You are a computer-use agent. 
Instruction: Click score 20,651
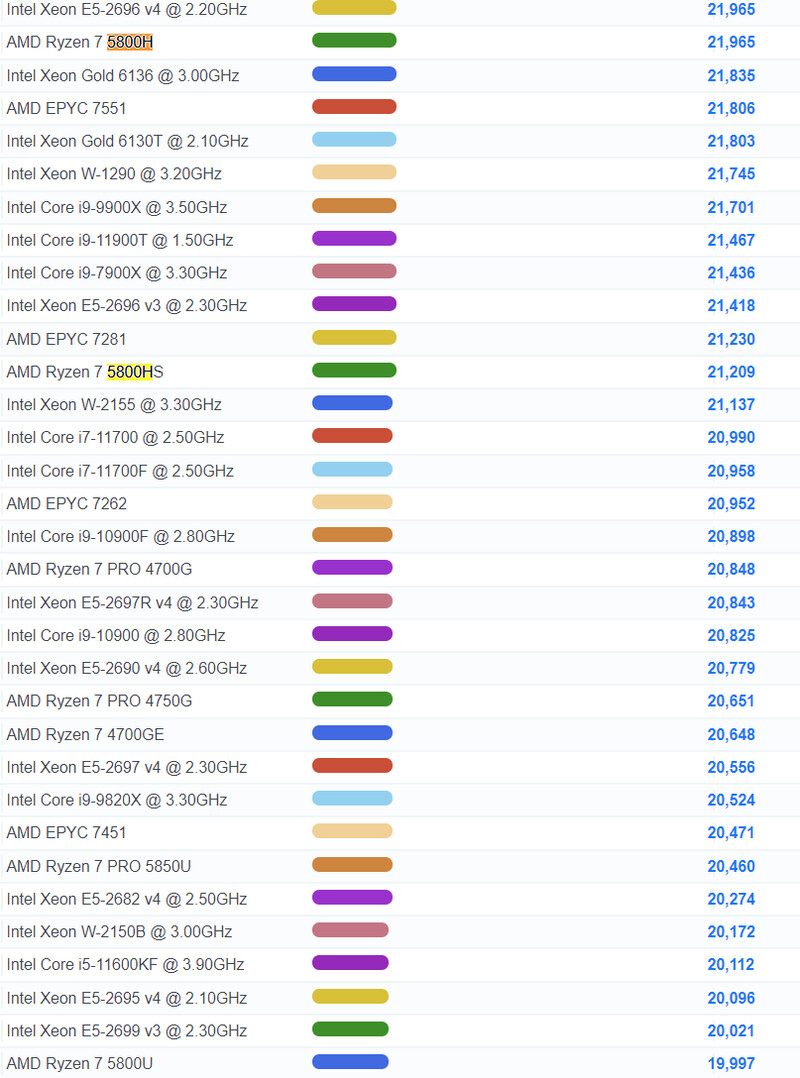tap(731, 701)
